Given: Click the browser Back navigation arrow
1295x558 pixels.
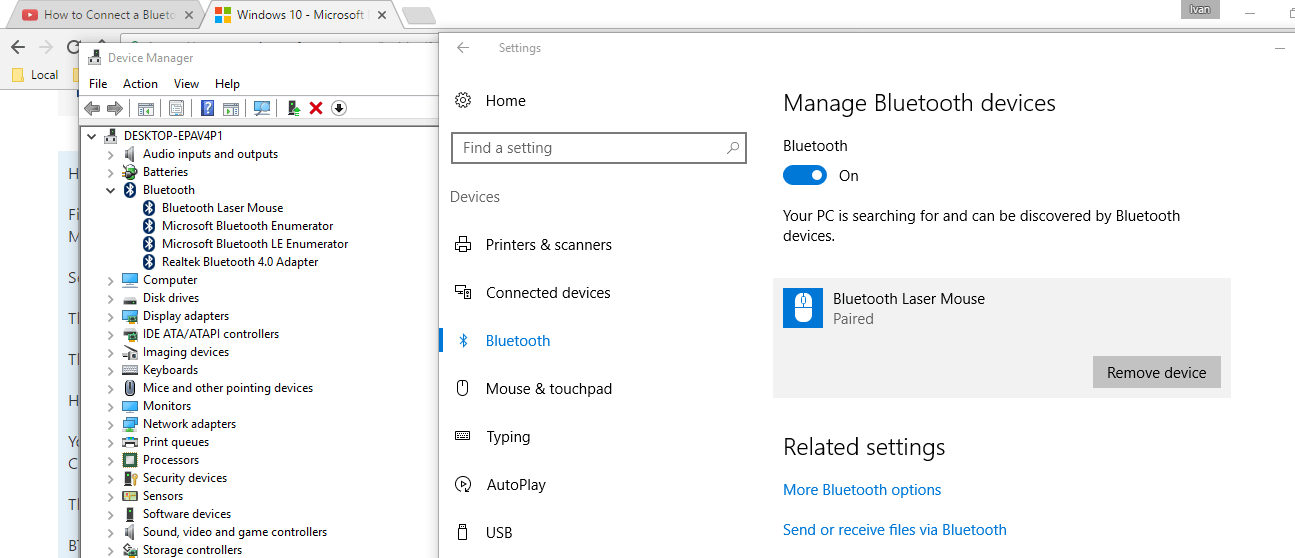Looking at the screenshot, I should [17, 47].
